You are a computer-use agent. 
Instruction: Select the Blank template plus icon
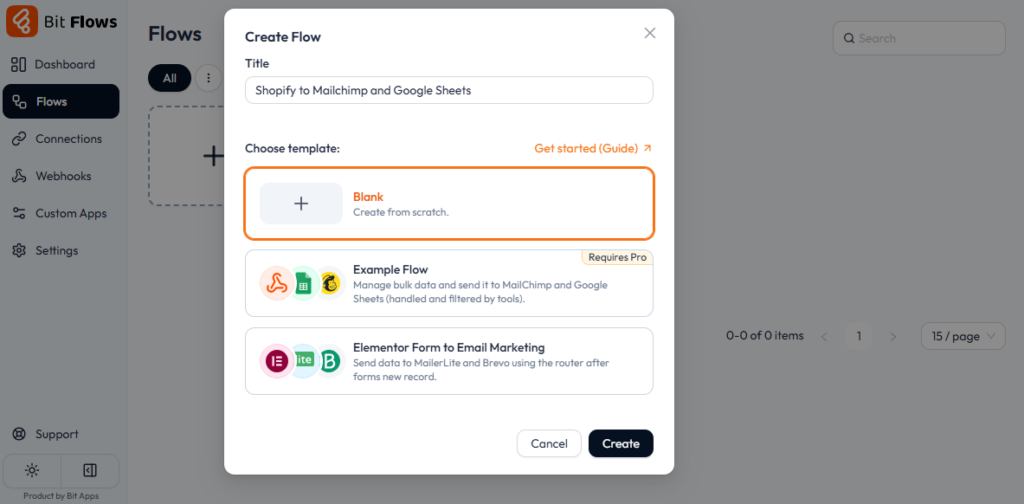coord(301,204)
